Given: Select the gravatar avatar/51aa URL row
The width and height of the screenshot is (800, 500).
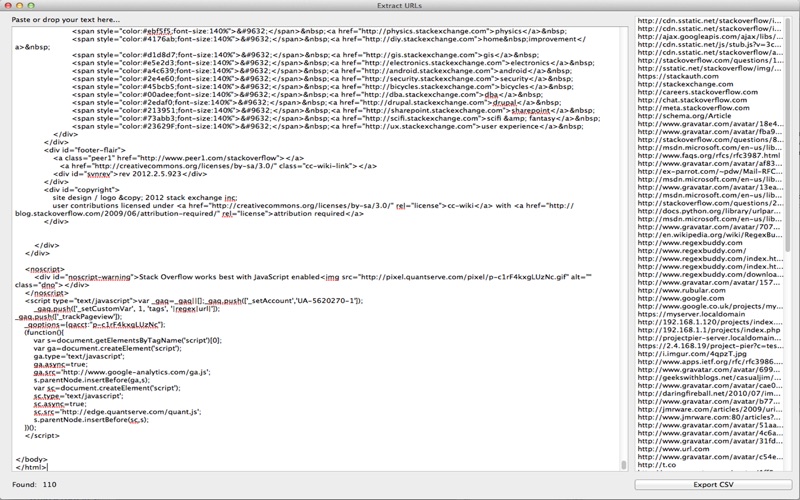Looking at the screenshot, I should click(x=709, y=425).
